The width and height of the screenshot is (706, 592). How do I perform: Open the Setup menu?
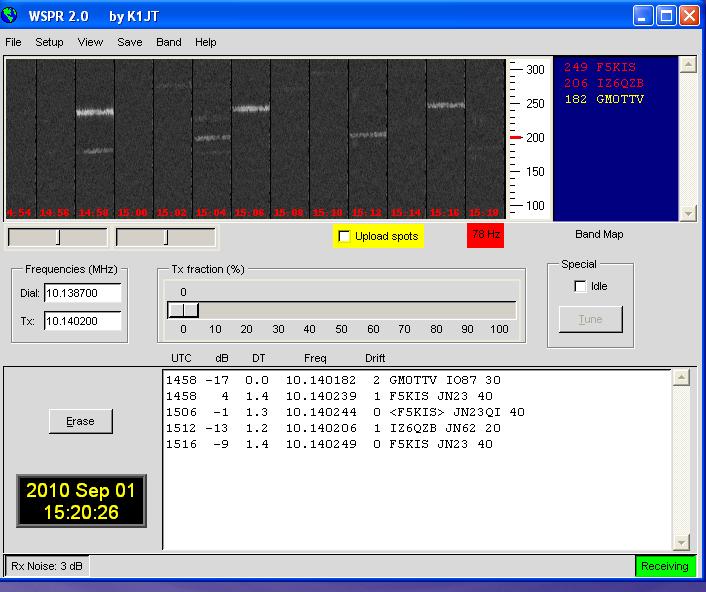point(49,42)
